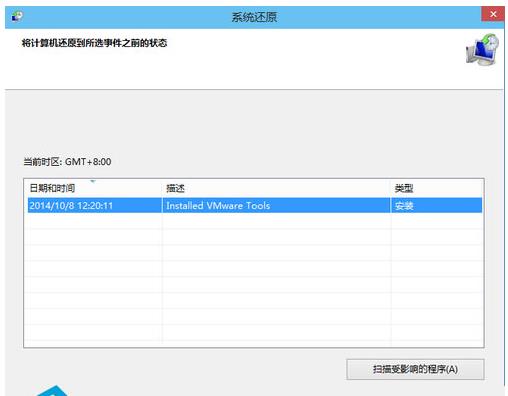This screenshot has width=508, height=396.
Task: Sort by 日期和时间 column header
Action: point(93,188)
